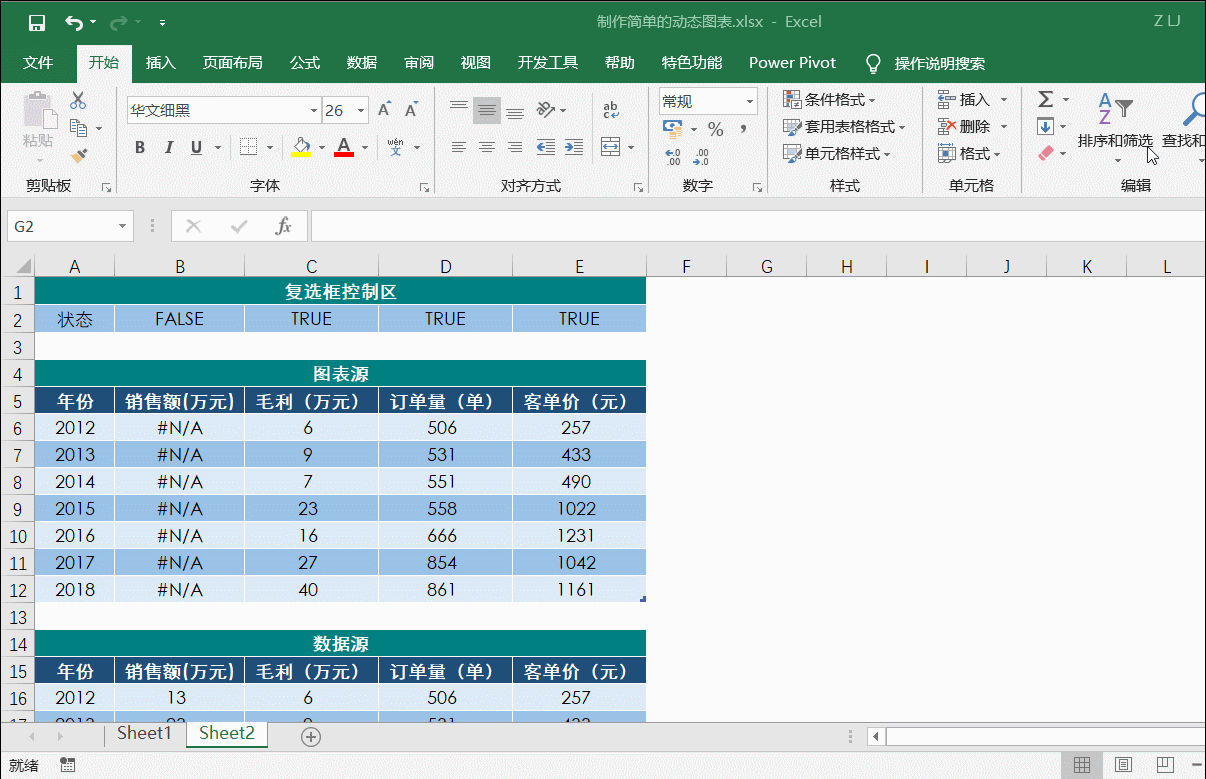
Task: Toggle bold formatting
Action: tap(140, 148)
